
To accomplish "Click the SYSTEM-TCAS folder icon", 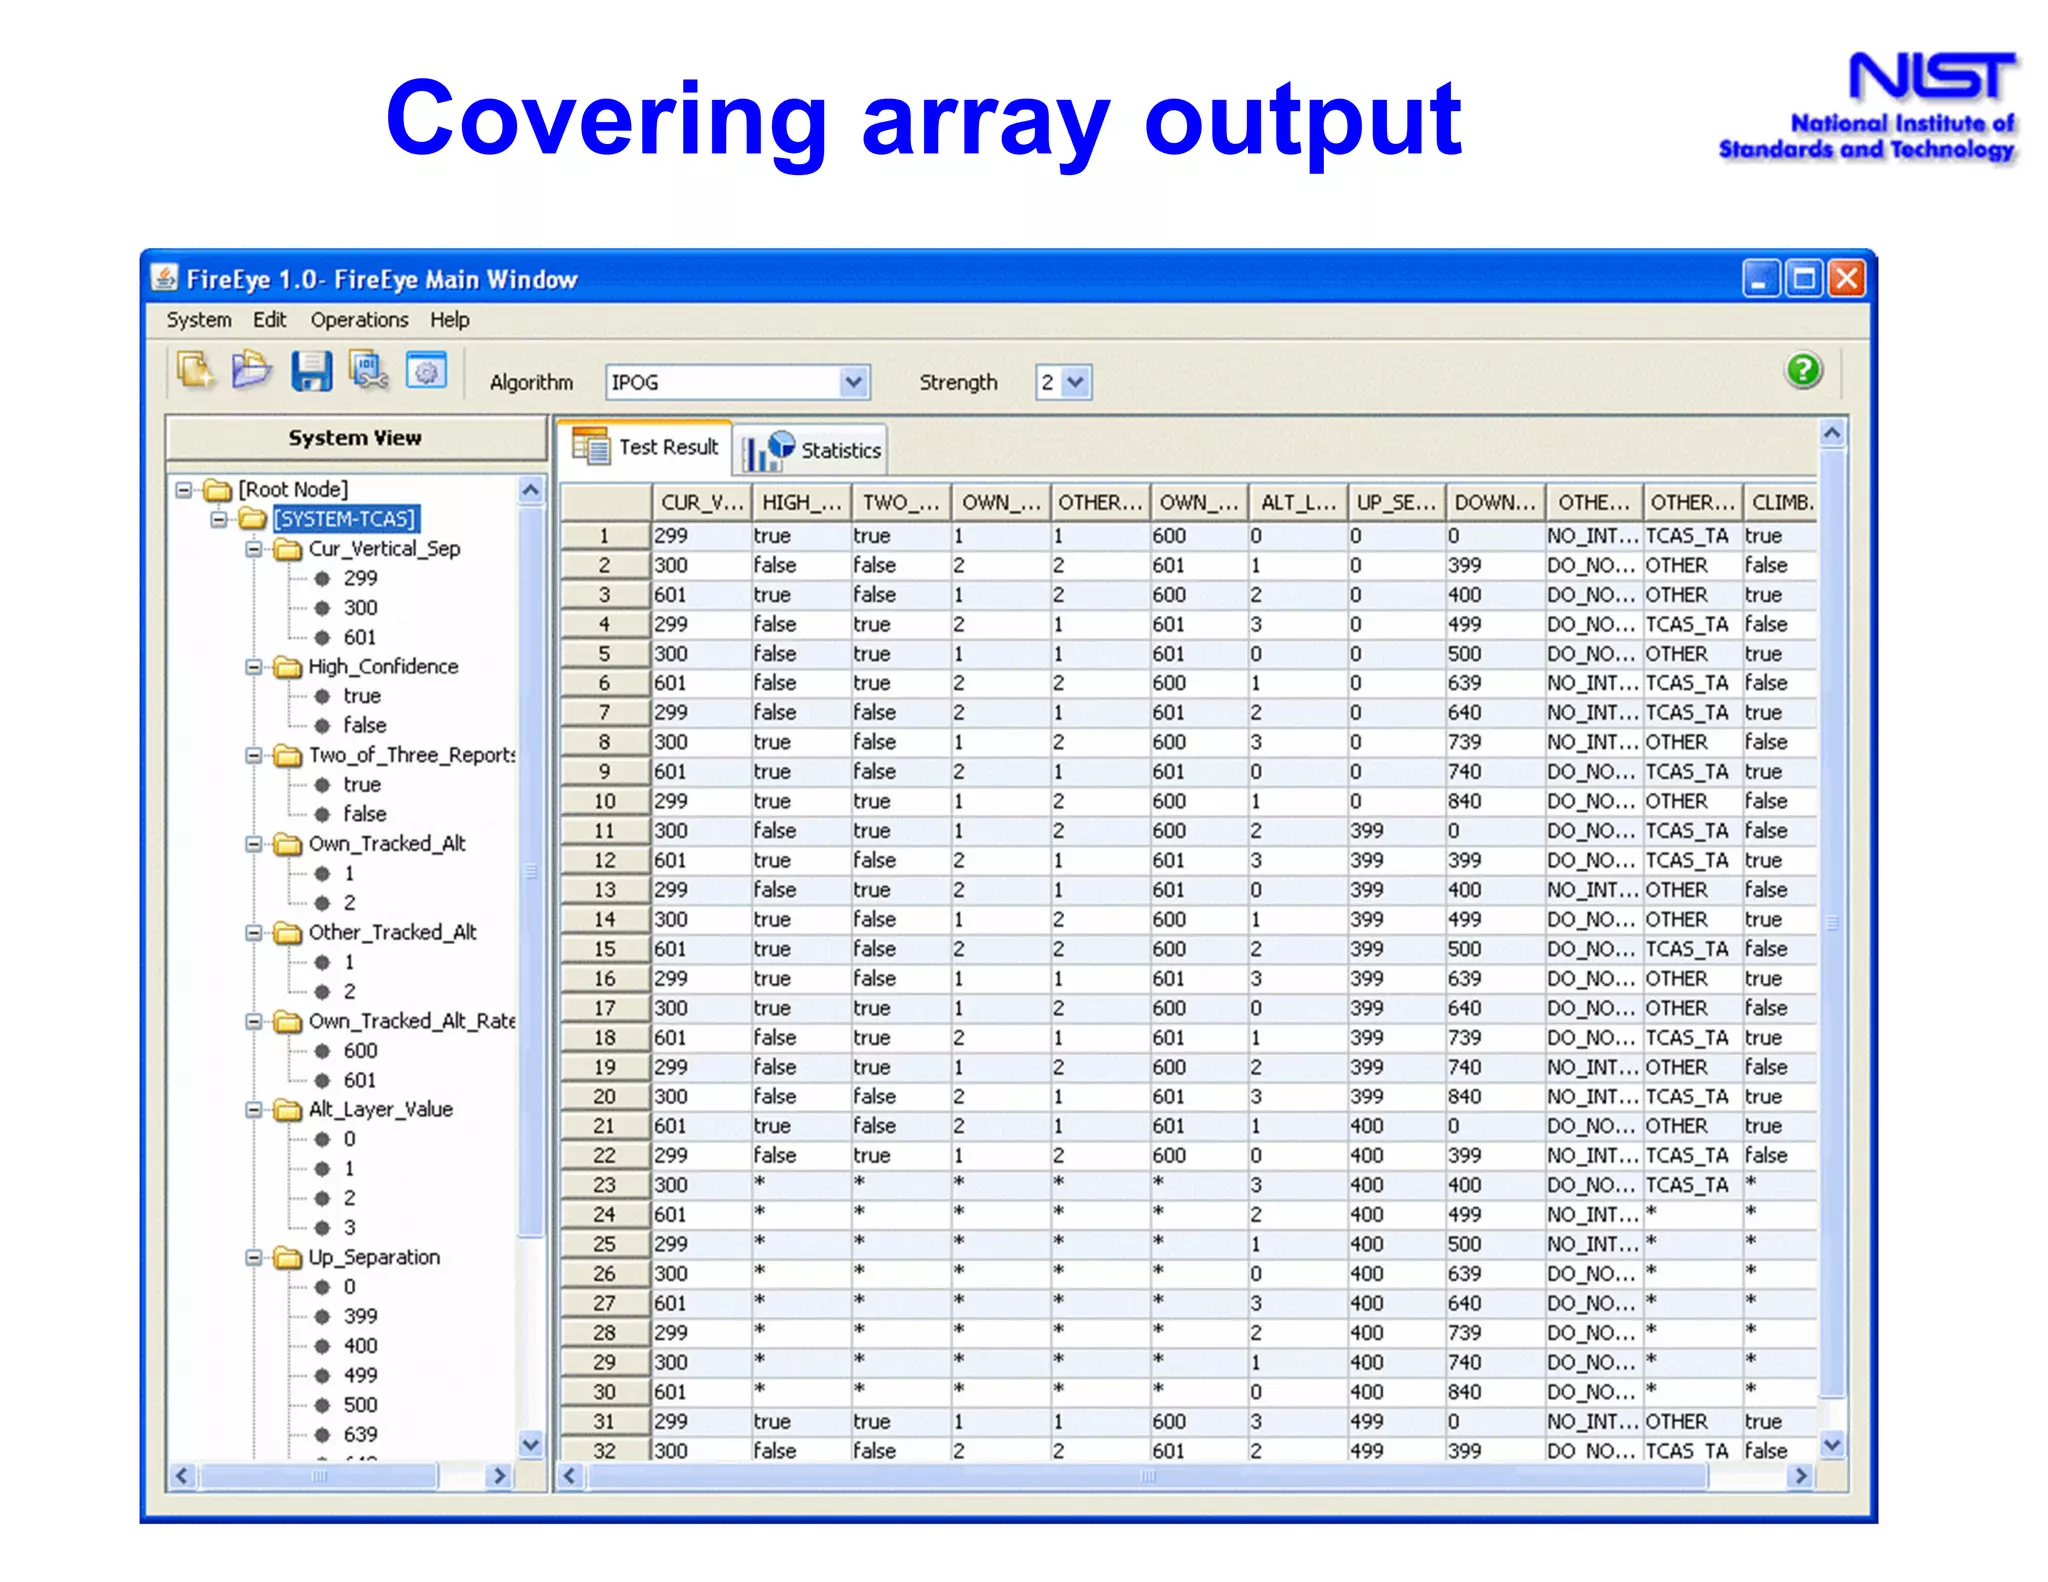I will click(x=252, y=519).
